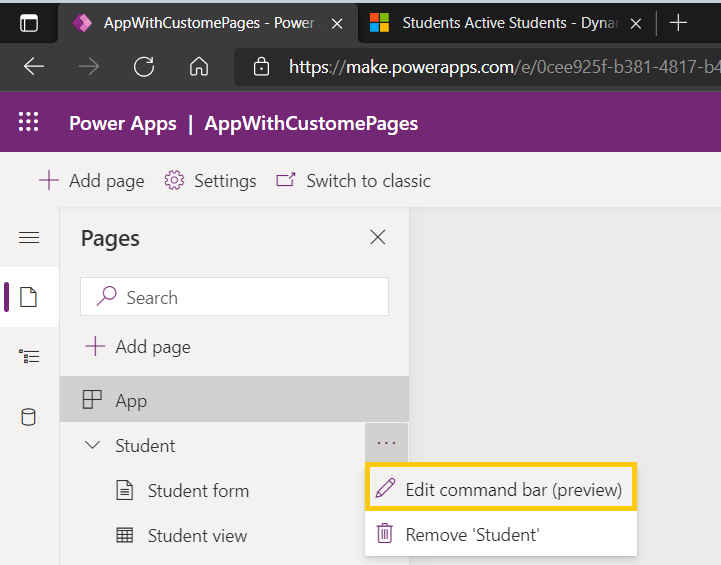The width and height of the screenshot is (721, 565).
Task: Click Switch to classic
Action: (354, 181)
